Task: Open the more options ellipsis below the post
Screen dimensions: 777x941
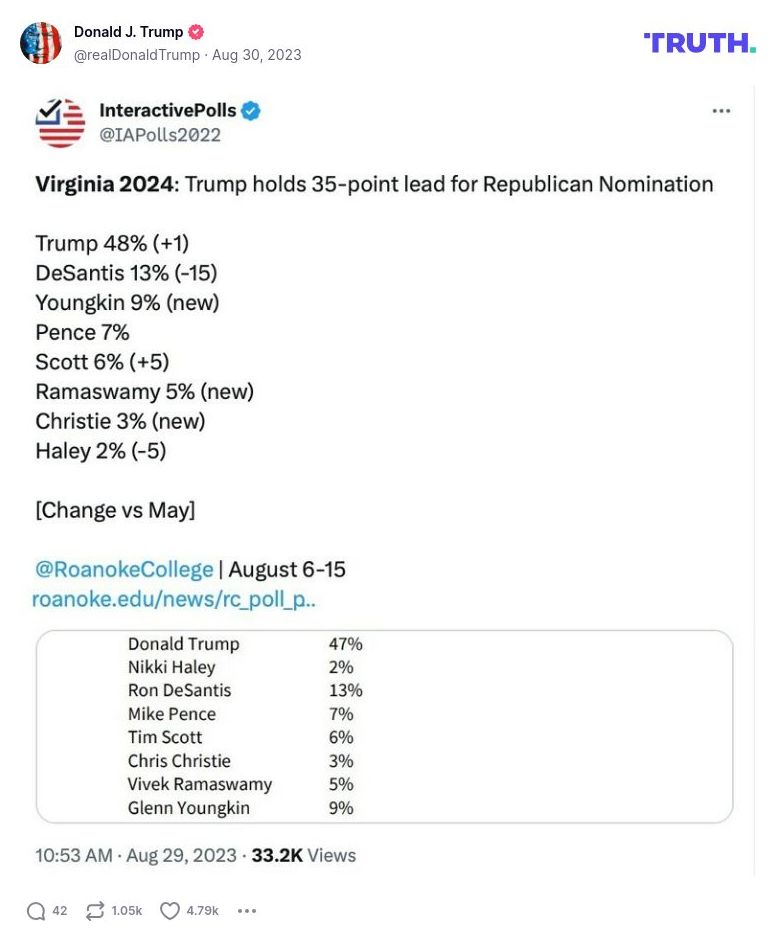Action: click(246, 911)
